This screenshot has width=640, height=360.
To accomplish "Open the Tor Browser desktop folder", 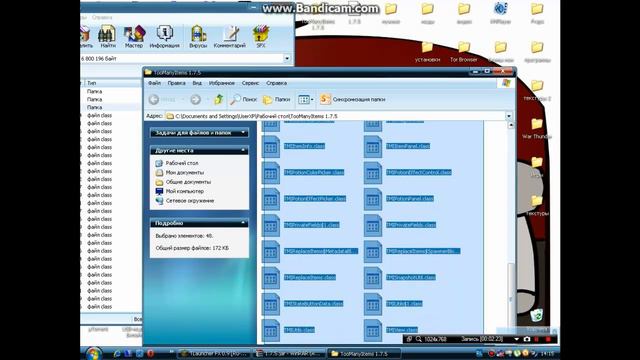I will (464, 51).
